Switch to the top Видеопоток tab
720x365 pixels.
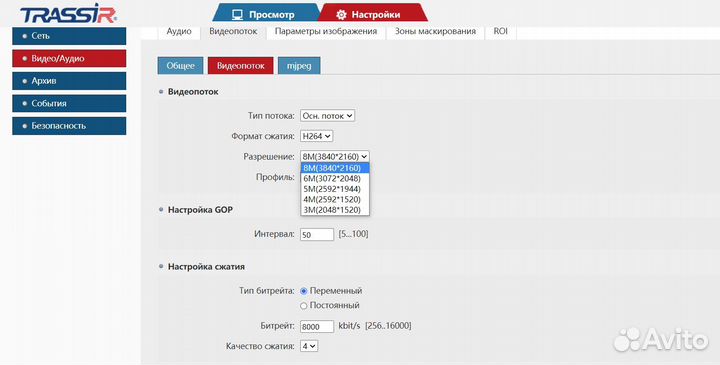pyautogui.click(x=233, y=32)
